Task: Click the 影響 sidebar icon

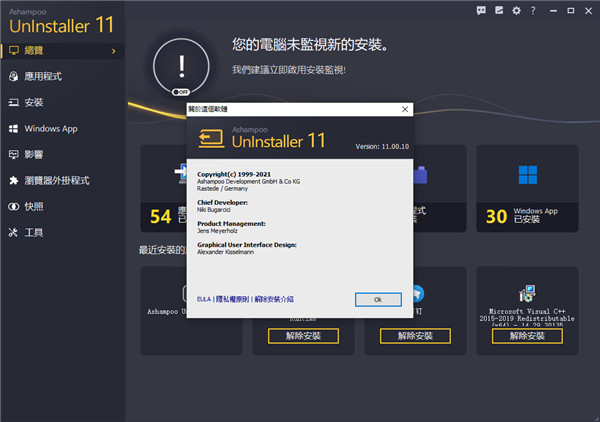Action: [x=14, y=155]
